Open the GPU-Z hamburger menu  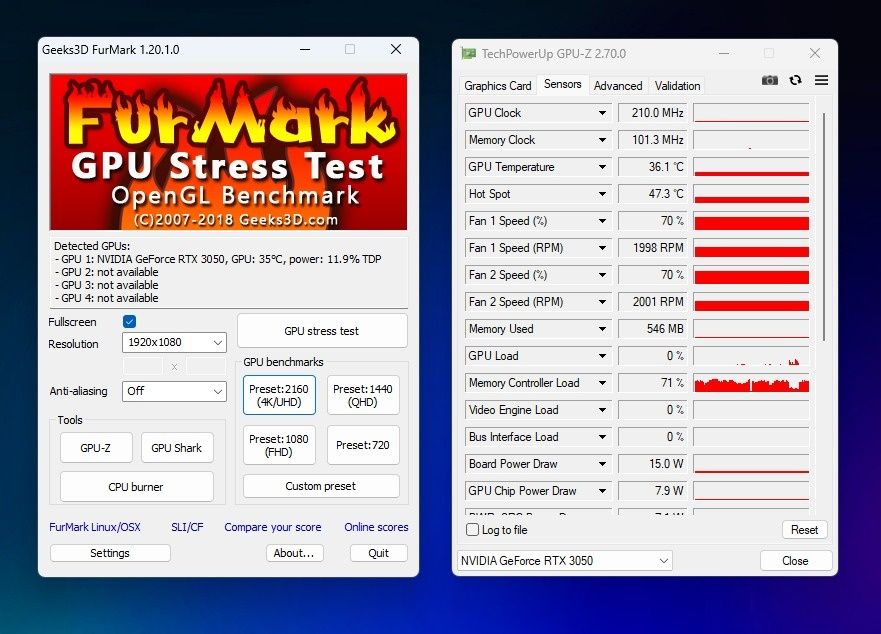pos(821,80)
